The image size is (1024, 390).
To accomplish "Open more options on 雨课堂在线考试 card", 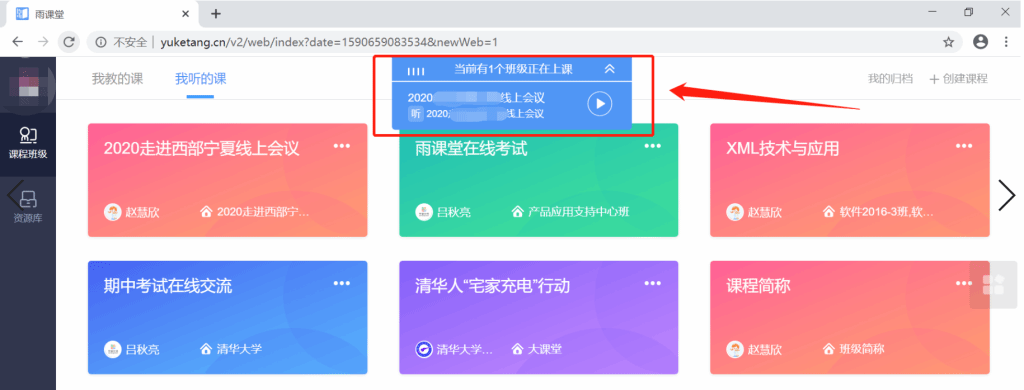I will coord(652,146).
